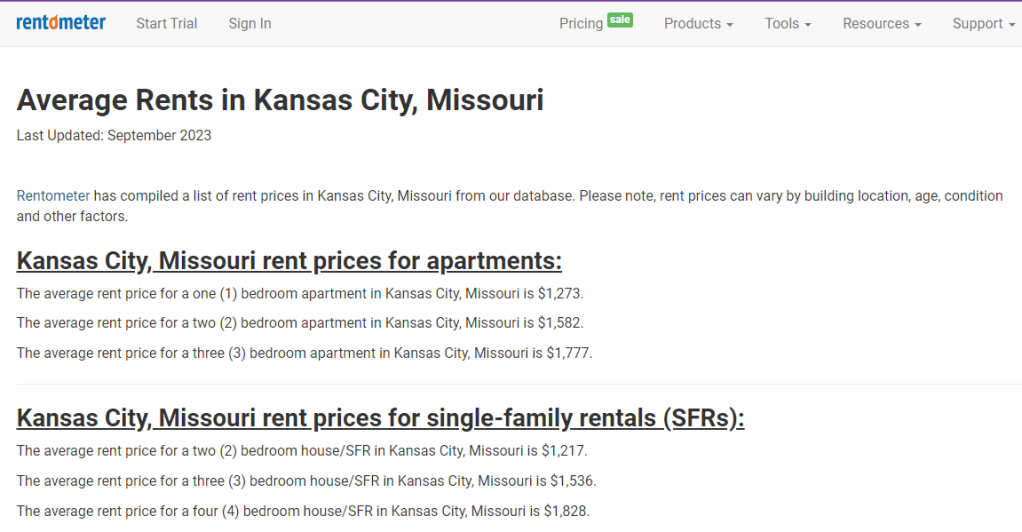Follow the Rentometer link in the paragraph
This screenshot has height=532, width=1022.
tap(53, 195)
